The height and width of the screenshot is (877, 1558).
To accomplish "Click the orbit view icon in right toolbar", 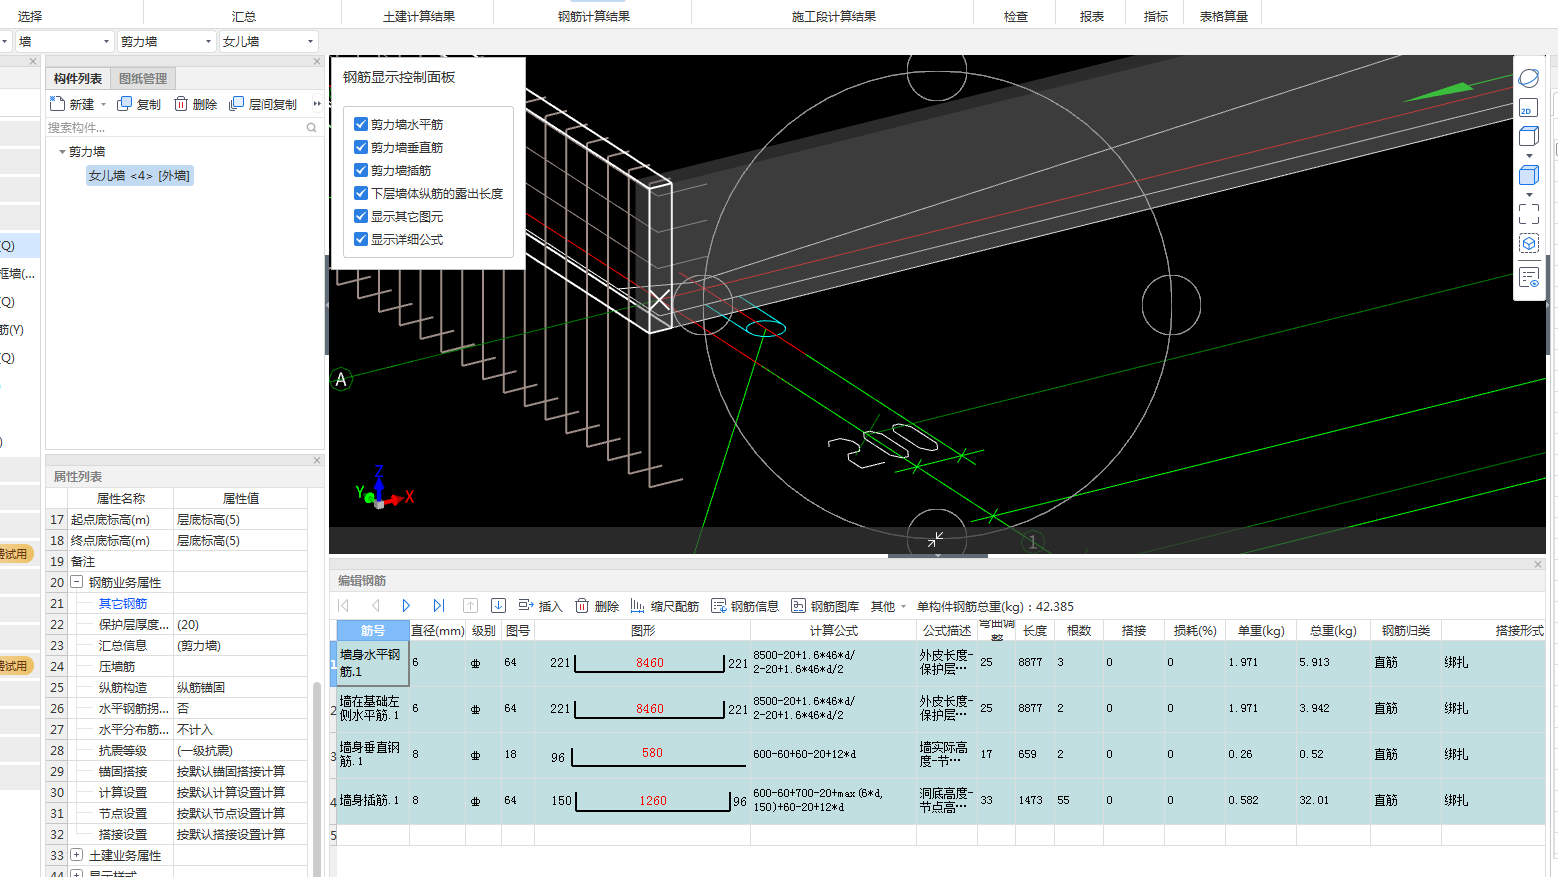I will (1528, 78).
